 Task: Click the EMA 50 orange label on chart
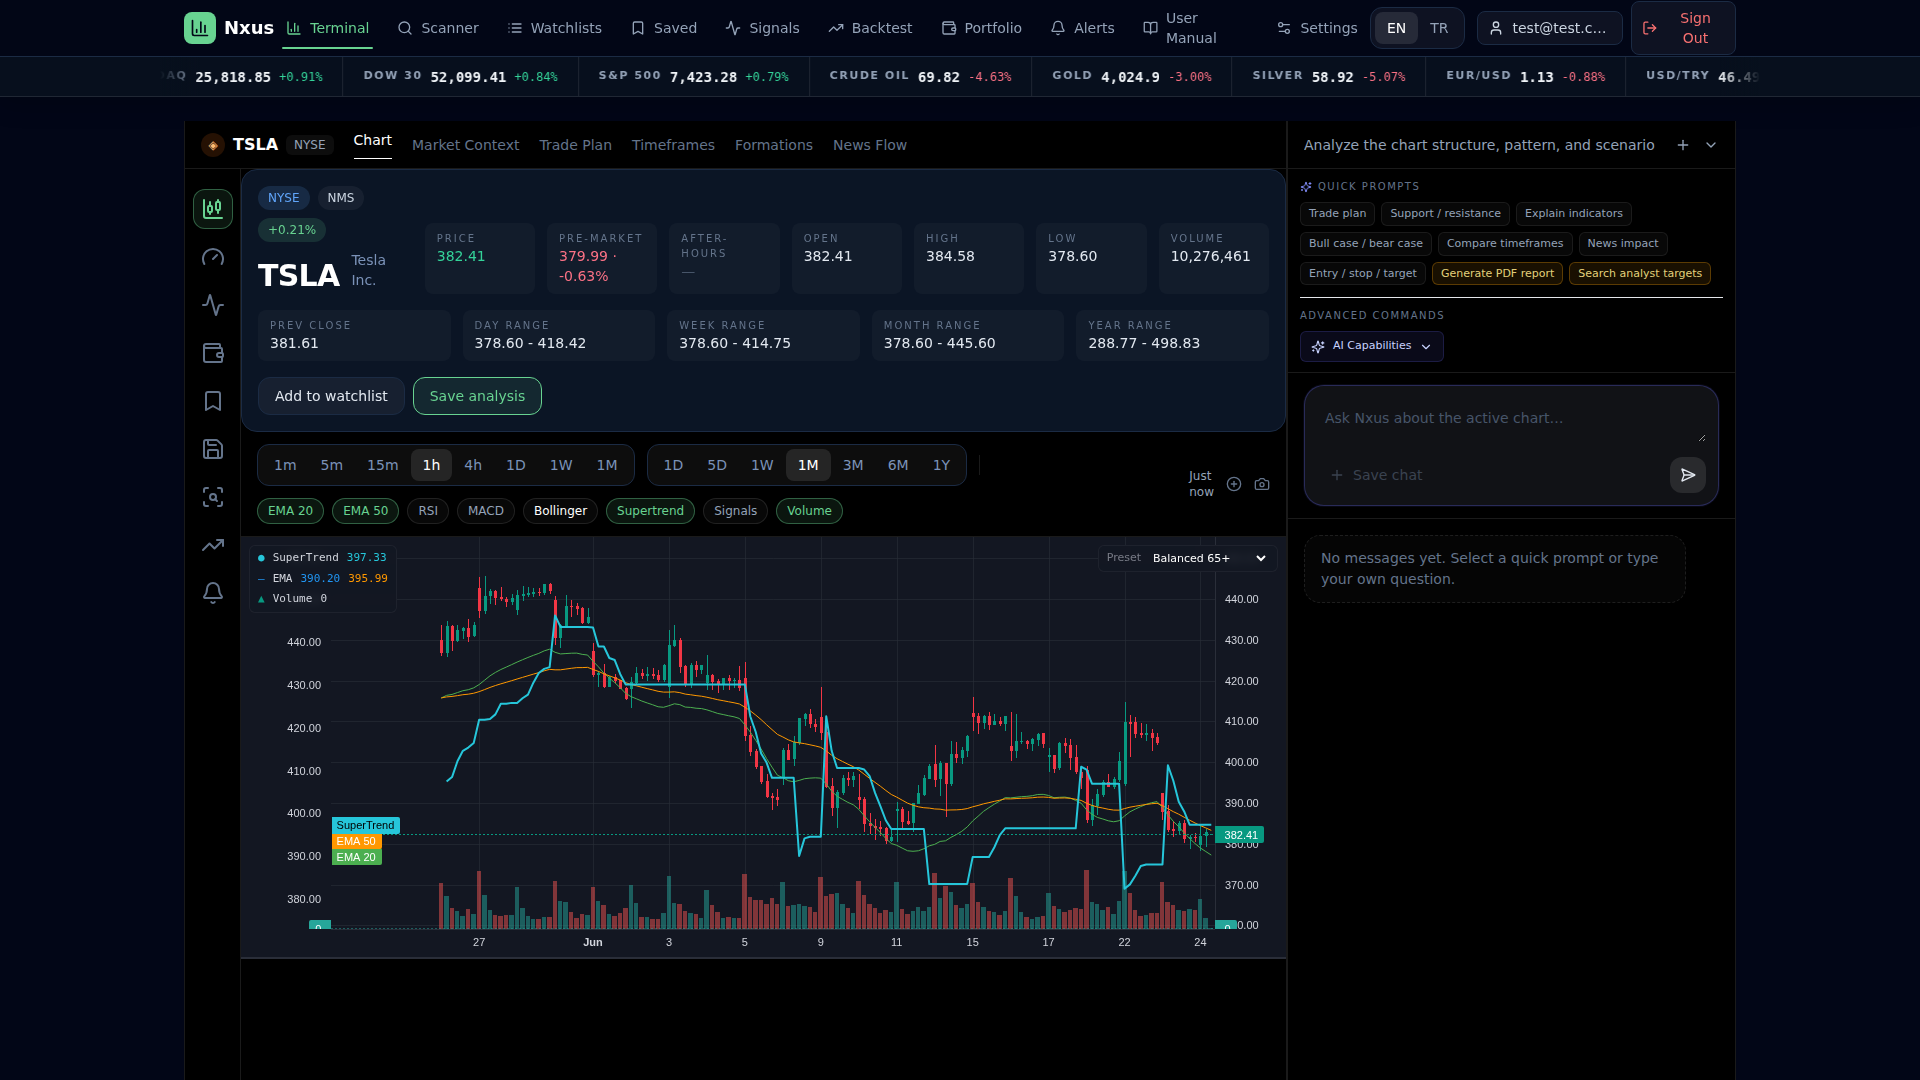click(356, 841)
